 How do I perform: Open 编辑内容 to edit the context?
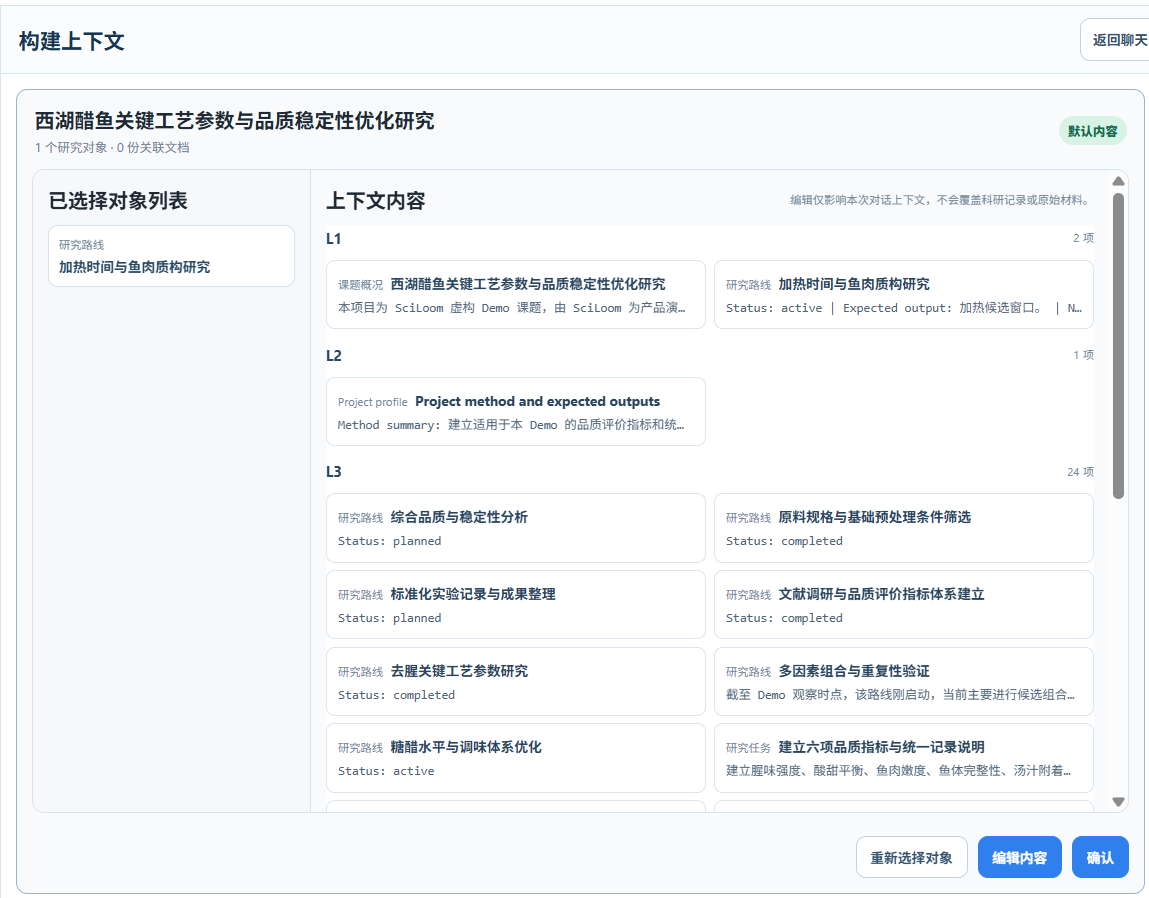click(x=1019, y=857)
